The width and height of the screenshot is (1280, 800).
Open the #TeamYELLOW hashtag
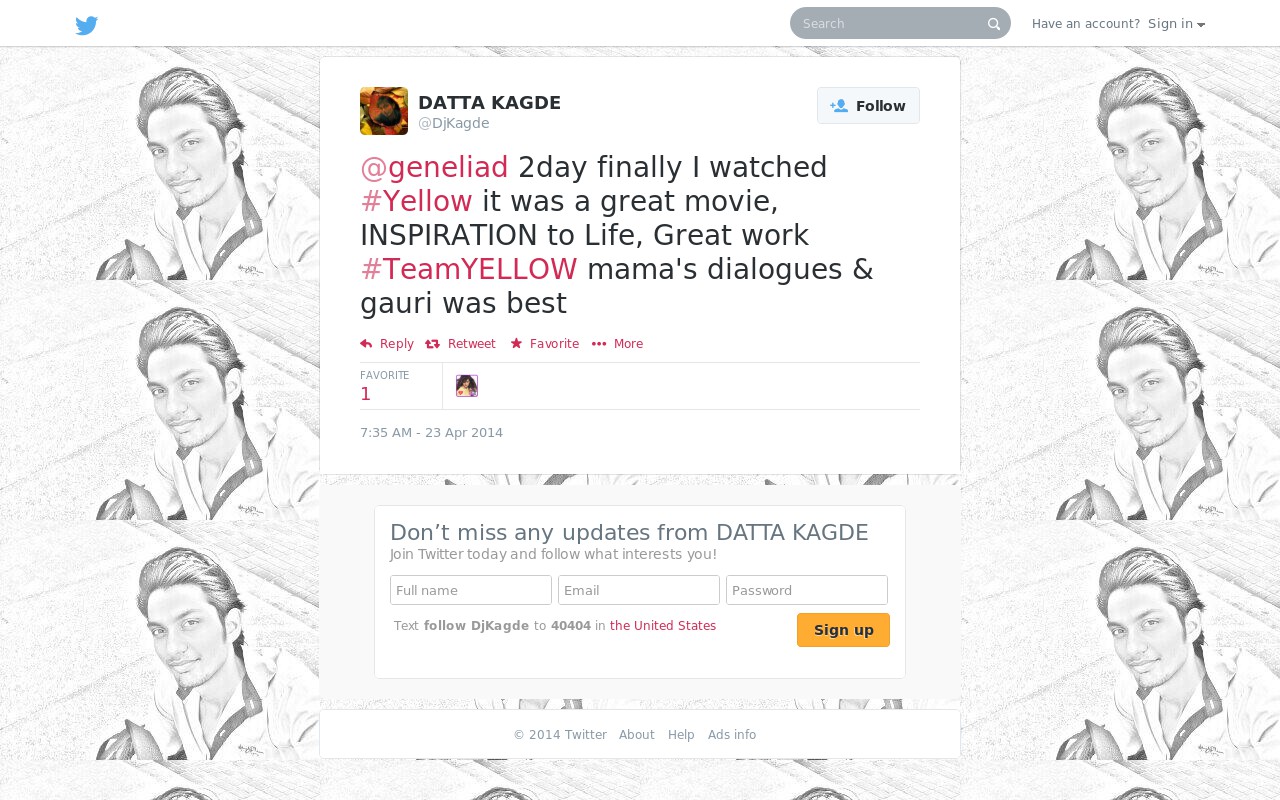469,269
